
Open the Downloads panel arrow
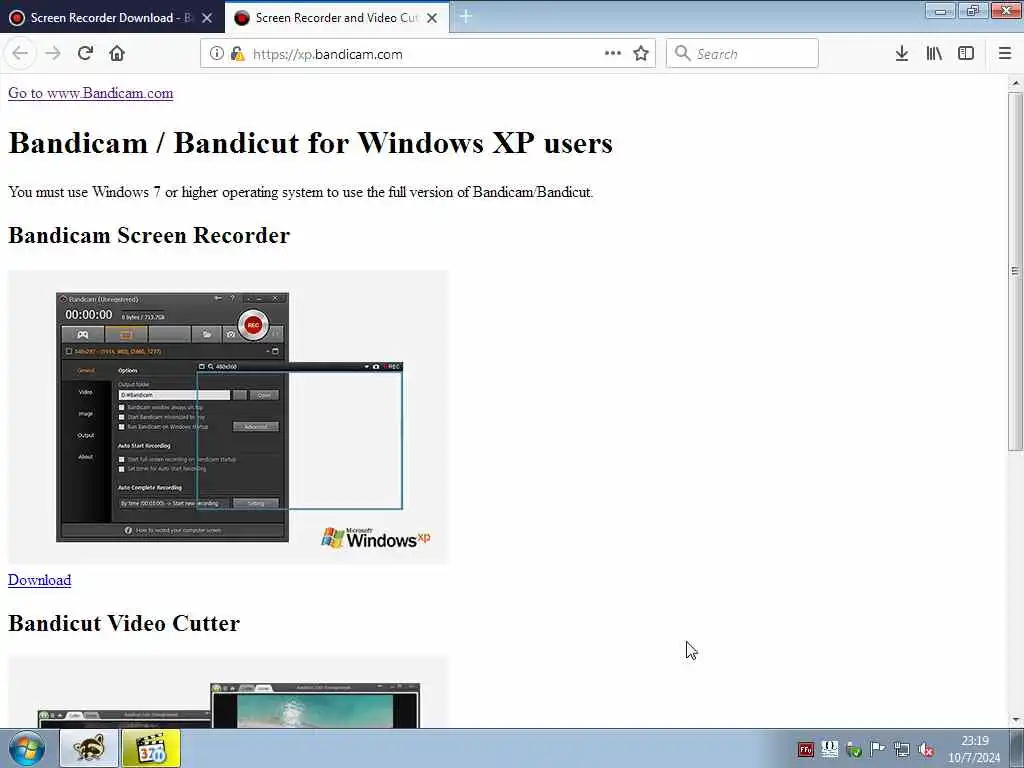(902, 54)
